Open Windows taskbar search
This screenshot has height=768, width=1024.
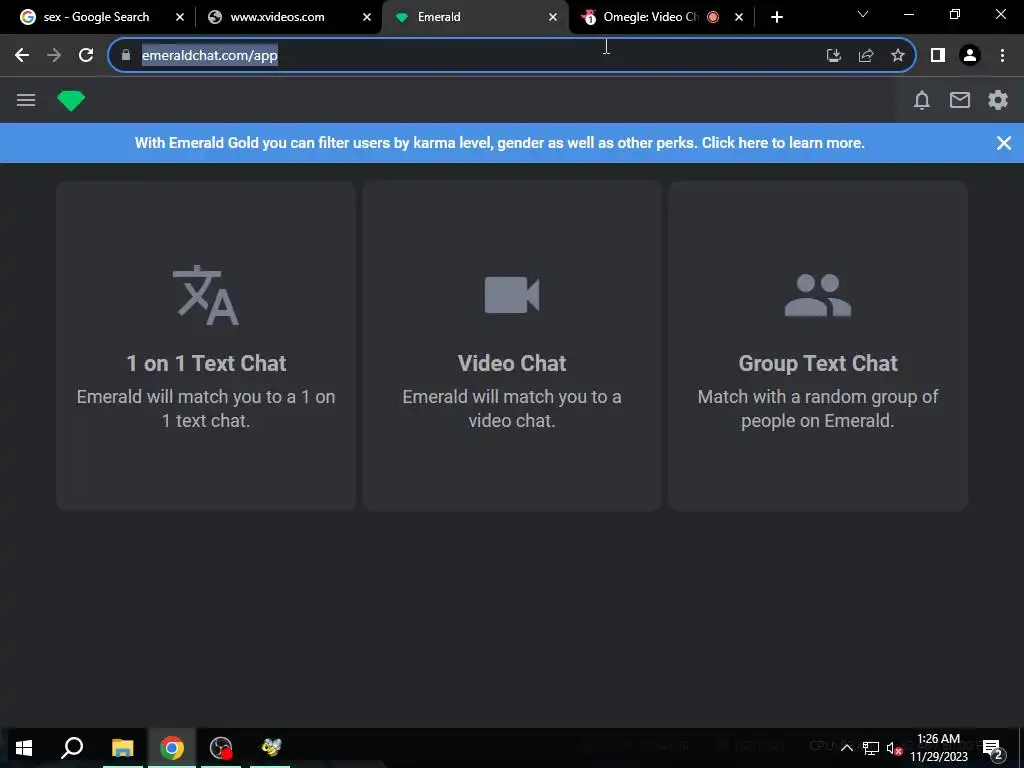pos(72,748)
